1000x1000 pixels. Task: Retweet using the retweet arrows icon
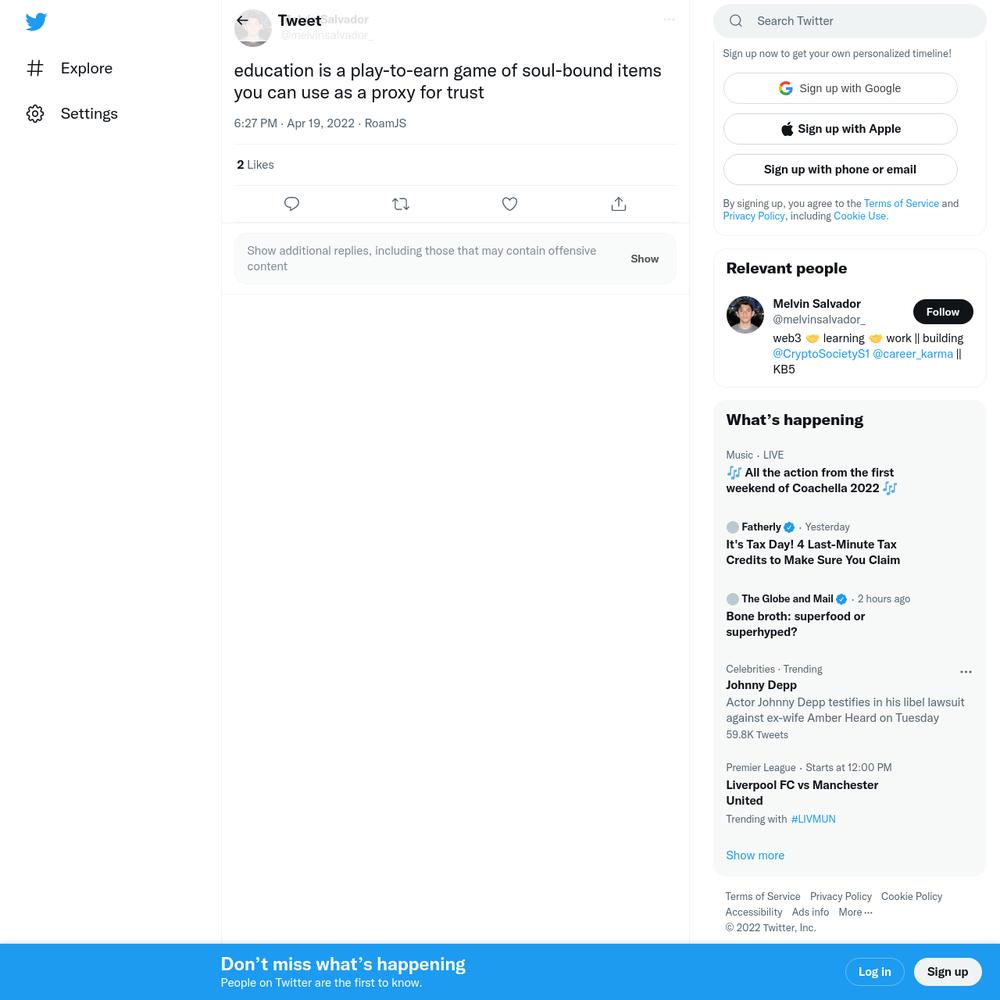pyautogui.click(x=401, y=204)
